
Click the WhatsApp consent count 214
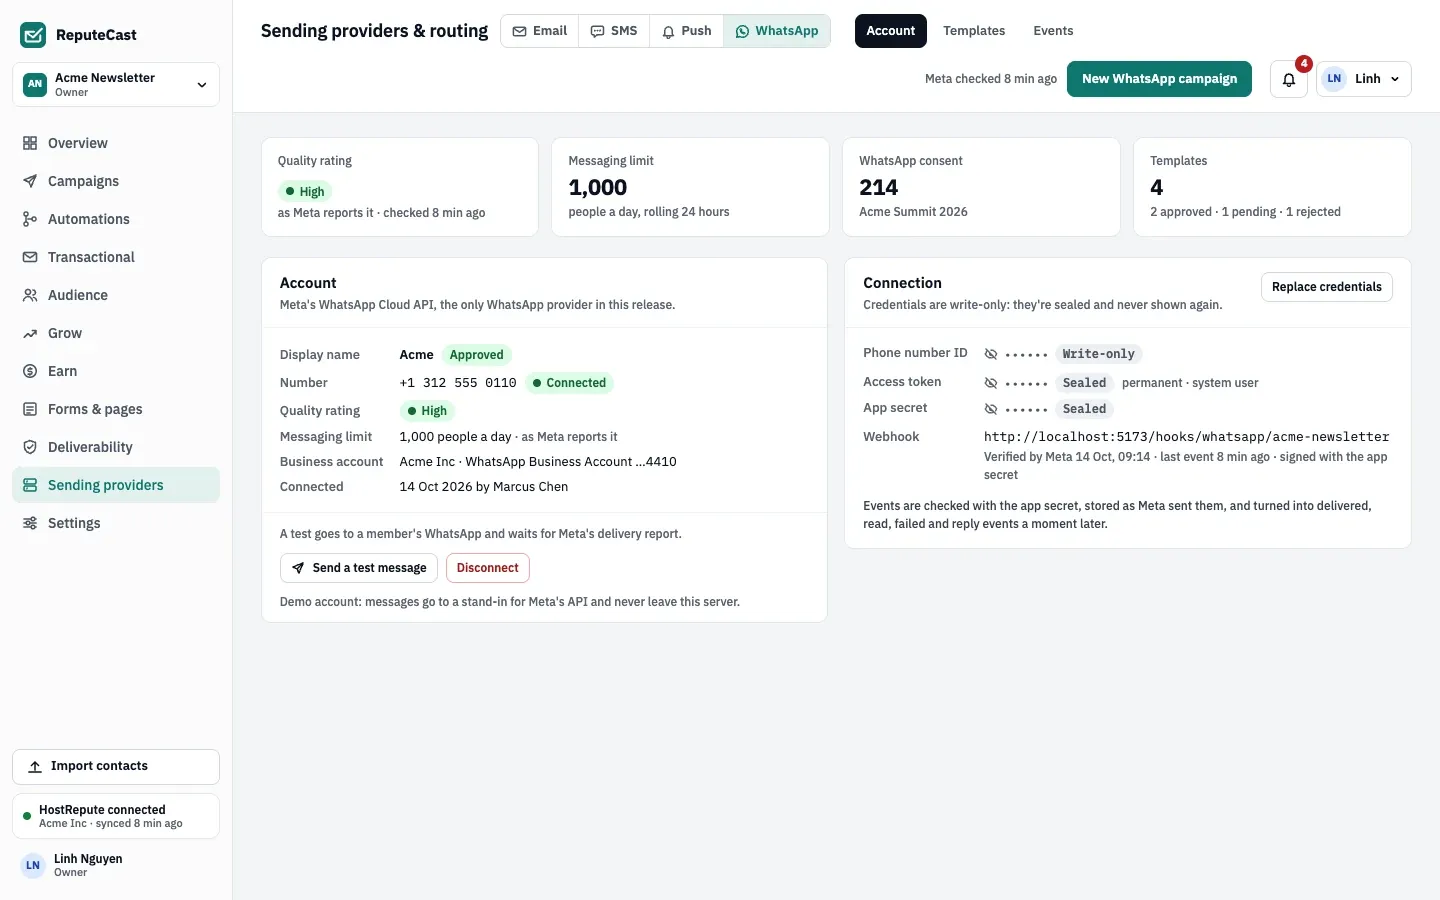coord(879,187)
